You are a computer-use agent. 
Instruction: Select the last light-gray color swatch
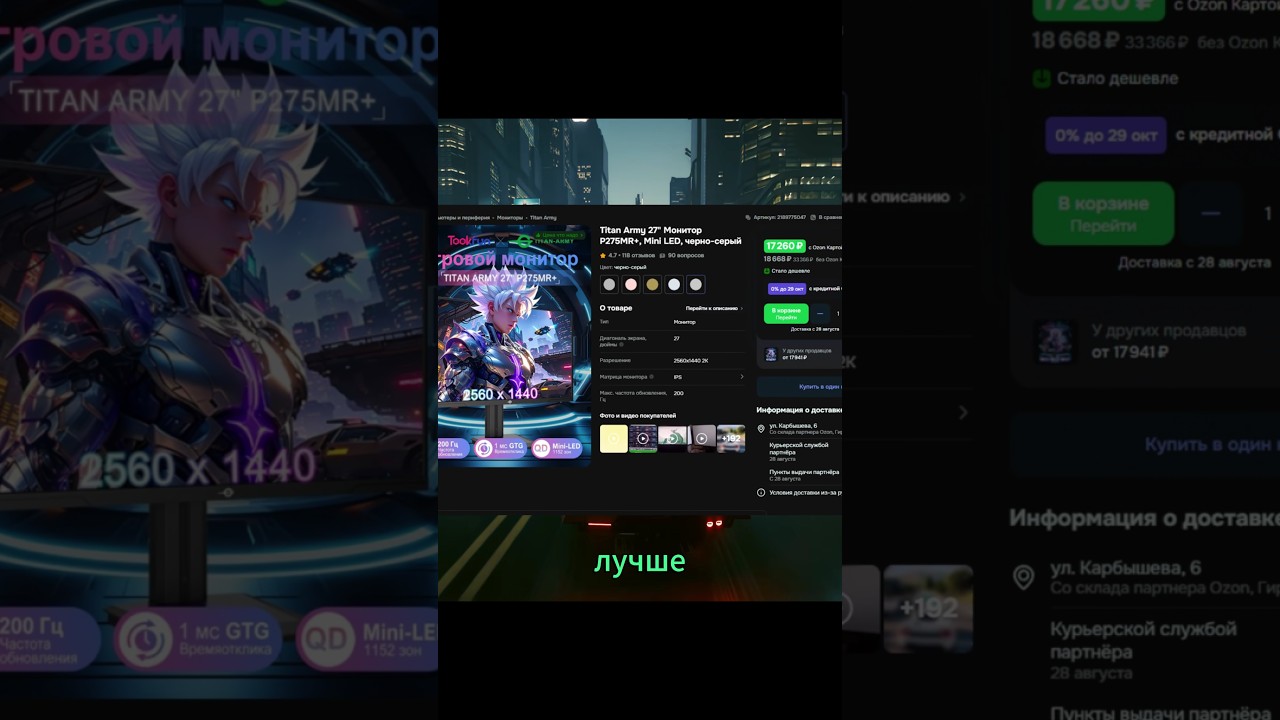pos(696,284)
